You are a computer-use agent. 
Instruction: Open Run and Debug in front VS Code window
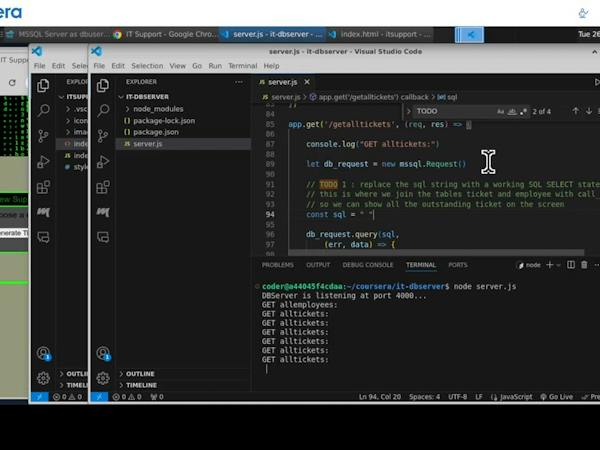point(103,161)
